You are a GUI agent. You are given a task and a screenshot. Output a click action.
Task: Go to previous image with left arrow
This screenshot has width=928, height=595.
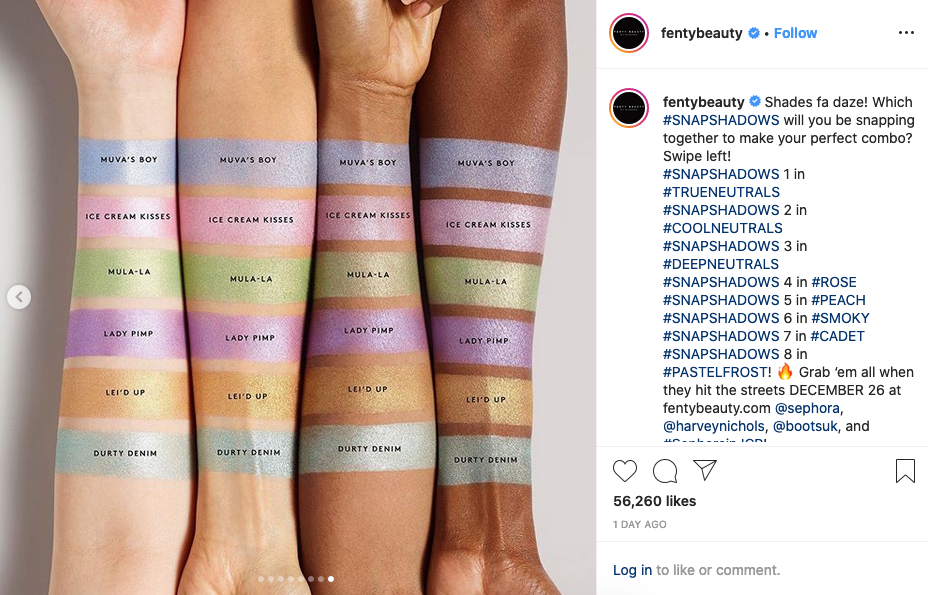[19, 297]
